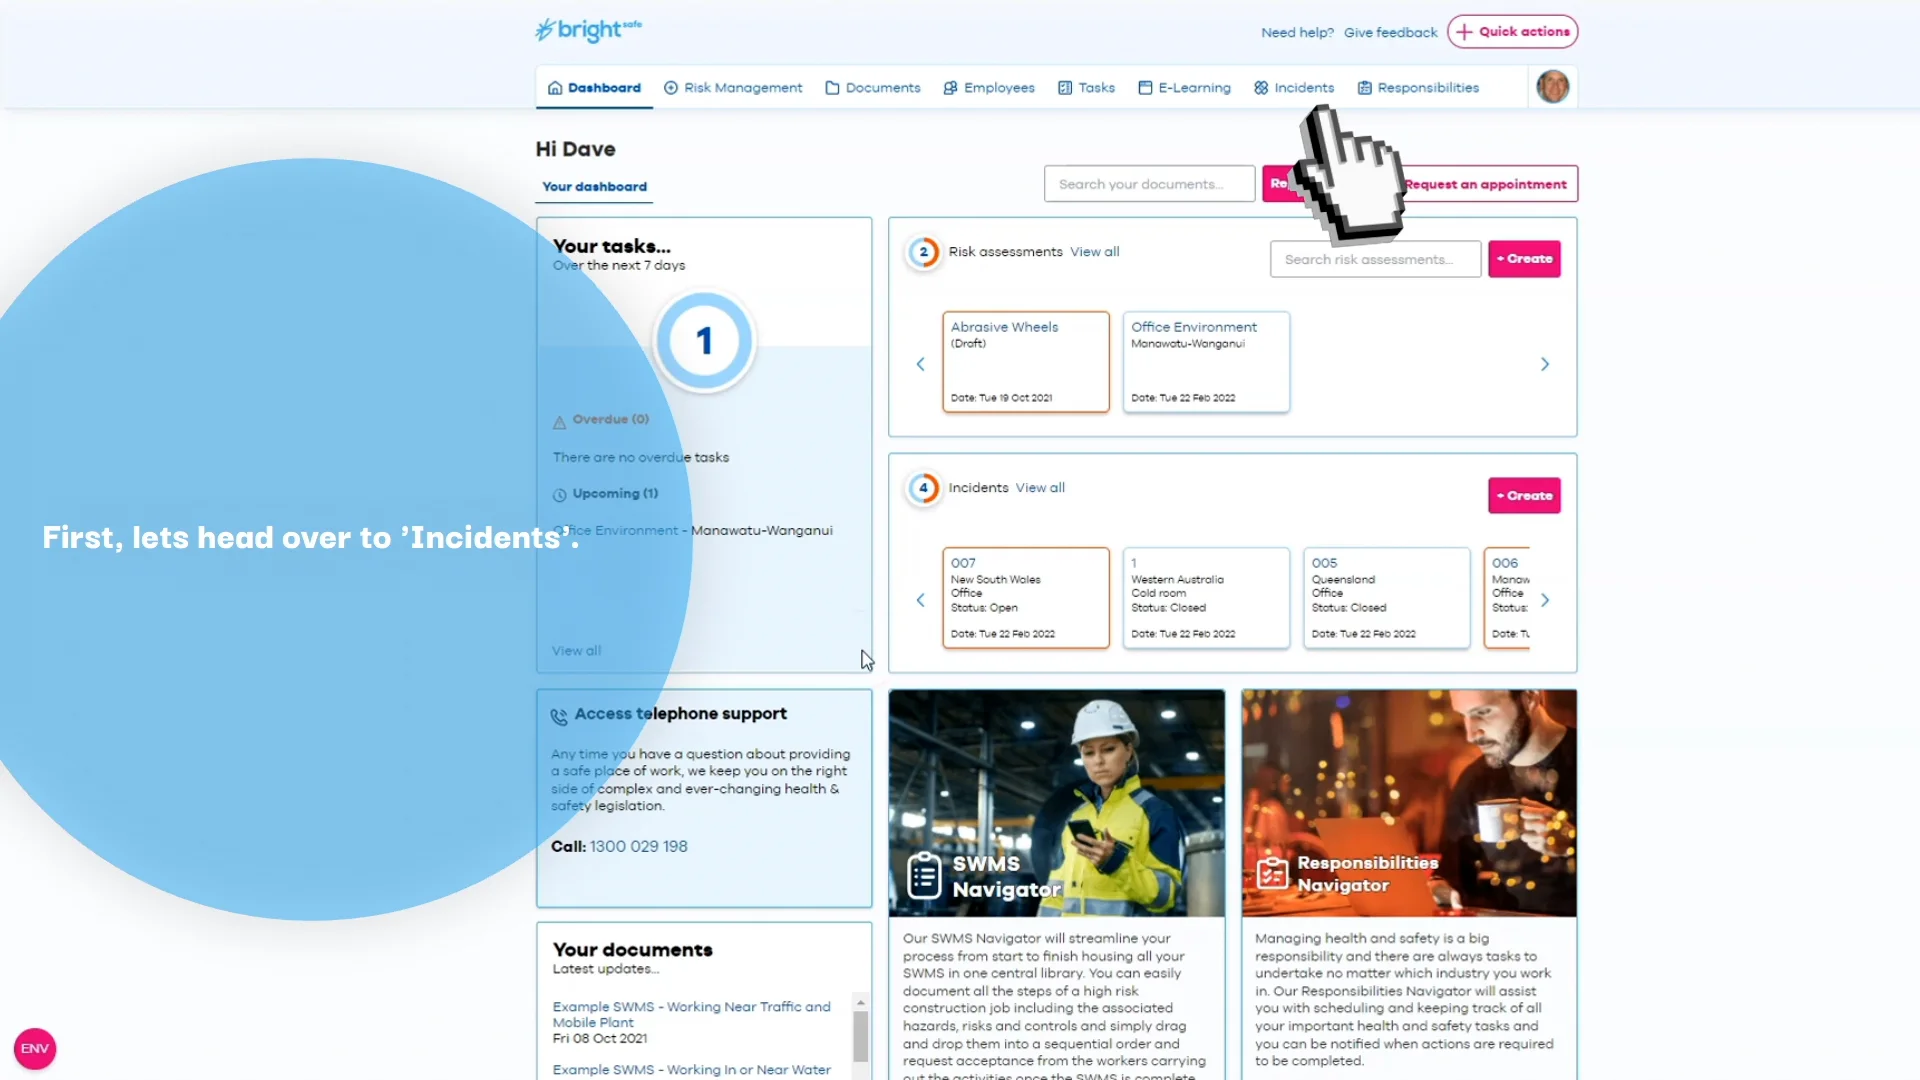
Task: Call 1300 029 198 support number
Action: [638, 847]
